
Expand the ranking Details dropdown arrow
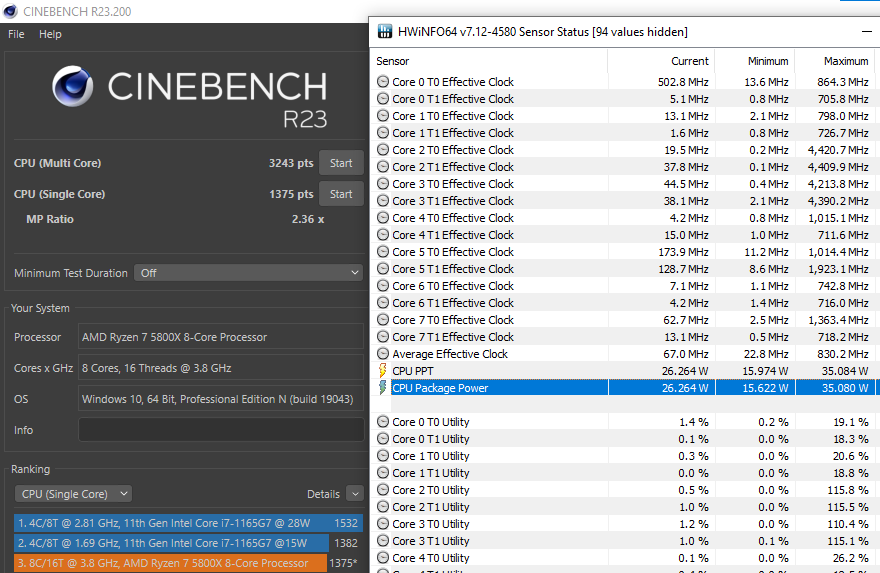point(355,494)
